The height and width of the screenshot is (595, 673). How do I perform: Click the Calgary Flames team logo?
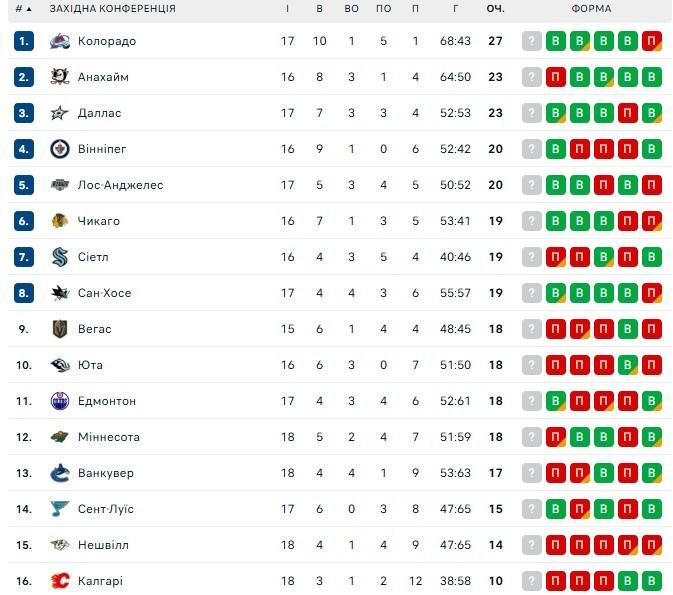(x=60, y=581)
